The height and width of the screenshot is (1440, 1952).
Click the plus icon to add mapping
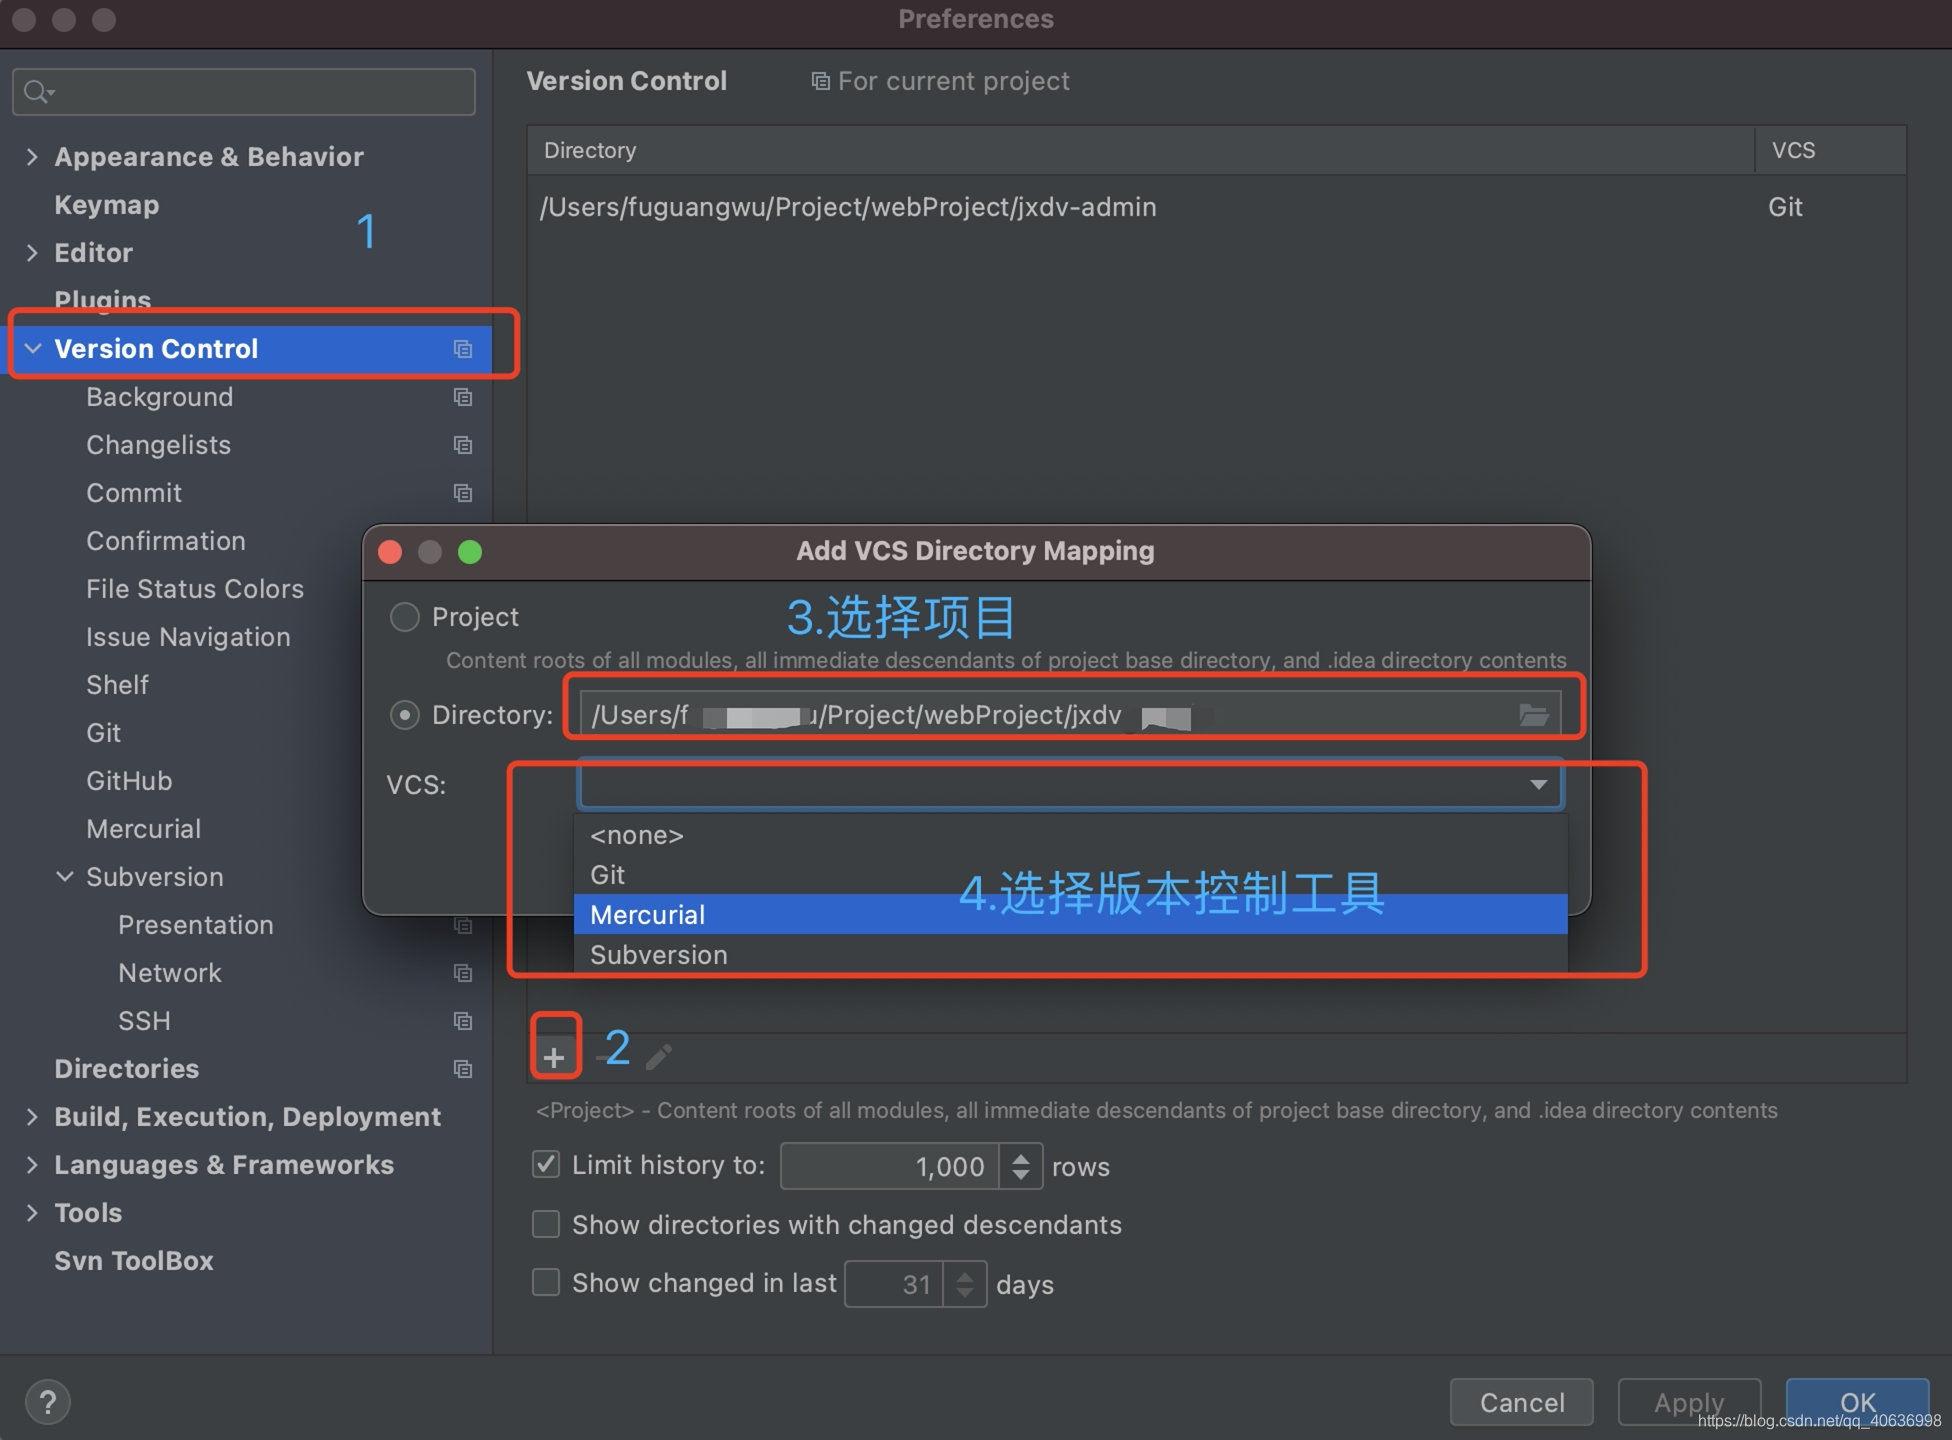point(554,1057)
